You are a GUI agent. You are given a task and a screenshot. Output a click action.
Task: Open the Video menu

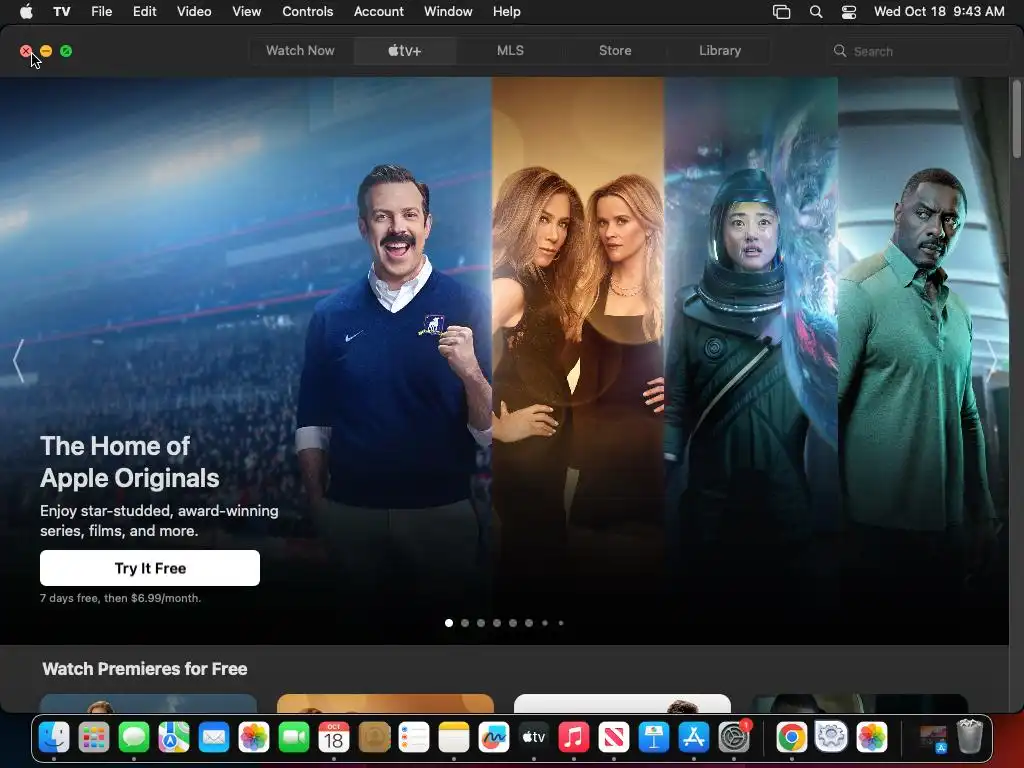pos(194,11)
